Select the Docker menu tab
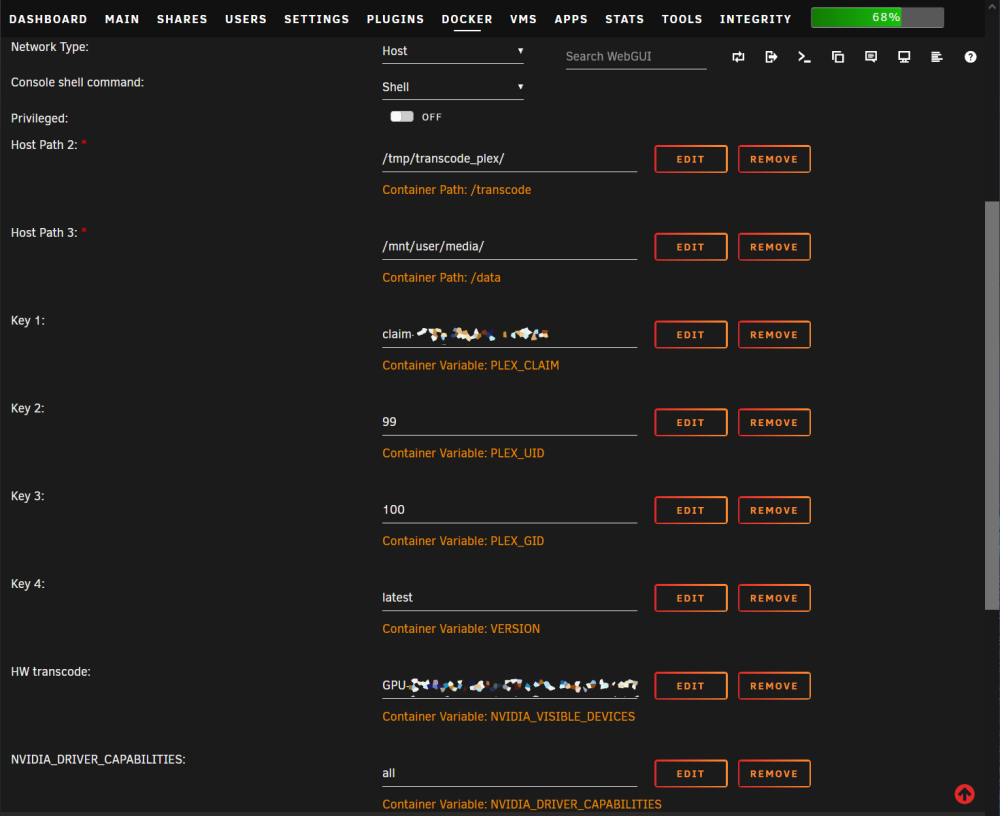Screen dimensions: 1000x816 (467, 19)
